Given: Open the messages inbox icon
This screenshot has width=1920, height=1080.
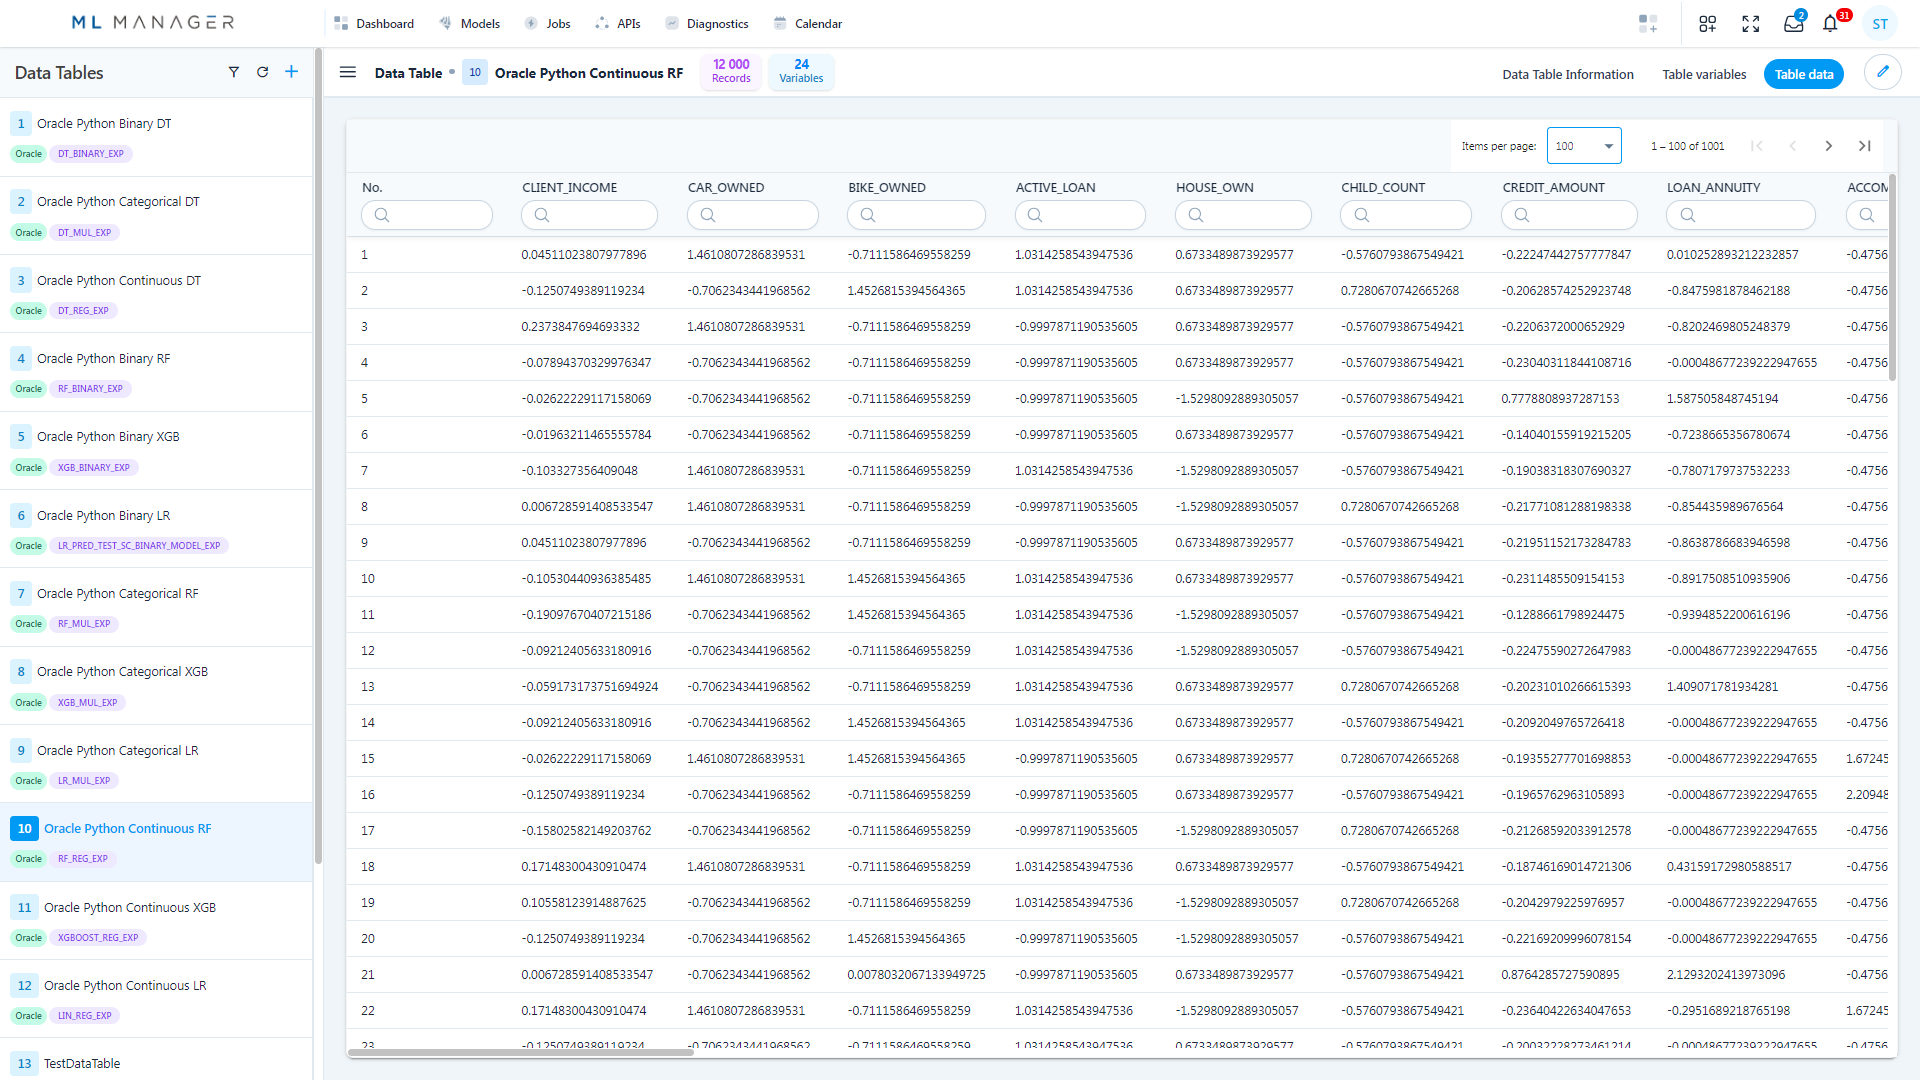Looking at the screenshot, I should 1793,24.
